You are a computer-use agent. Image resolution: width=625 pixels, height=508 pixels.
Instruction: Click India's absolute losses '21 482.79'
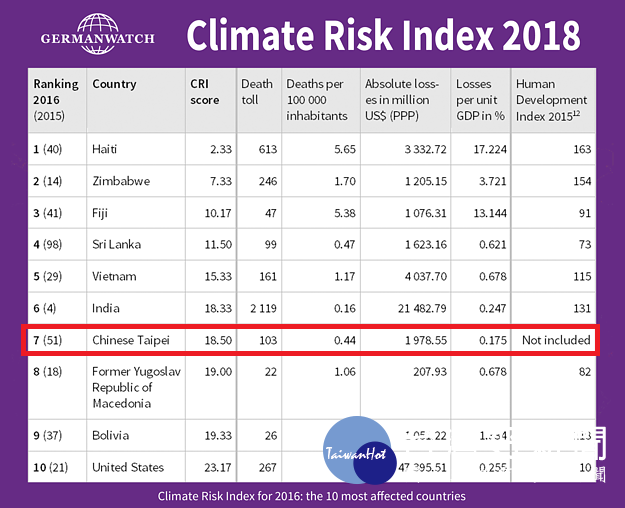point(422,308)
